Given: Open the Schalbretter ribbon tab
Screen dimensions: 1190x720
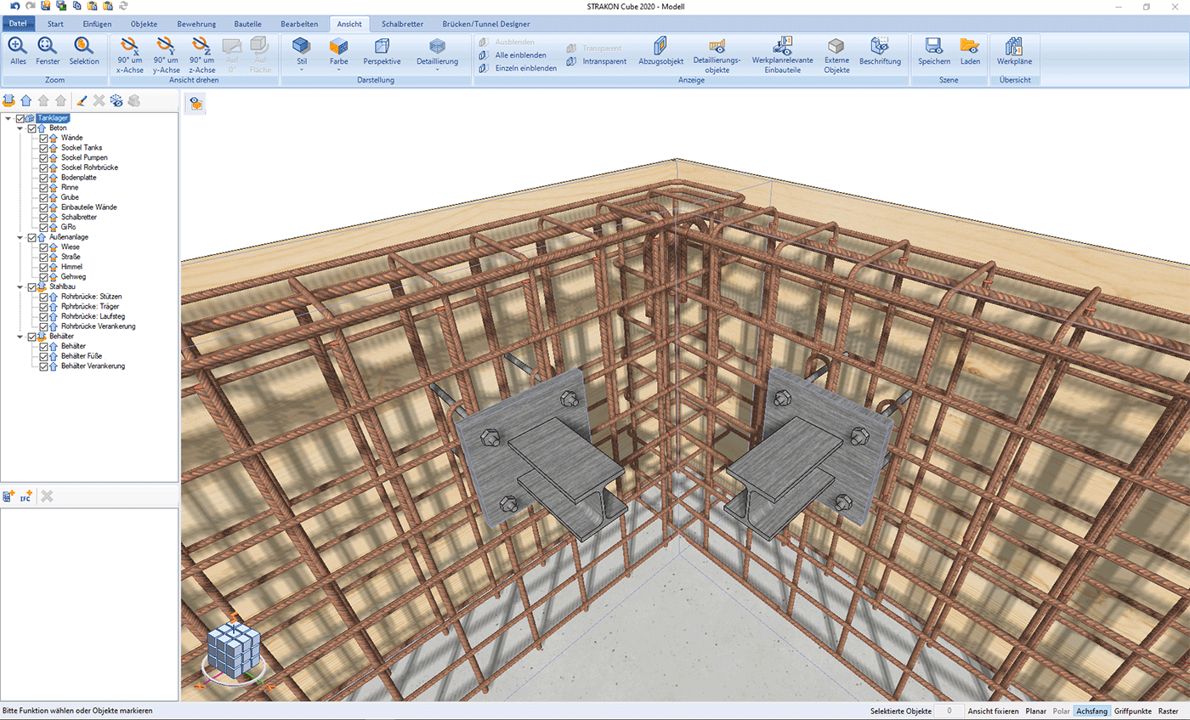Looking at the screenshot, I should (403, 24).
